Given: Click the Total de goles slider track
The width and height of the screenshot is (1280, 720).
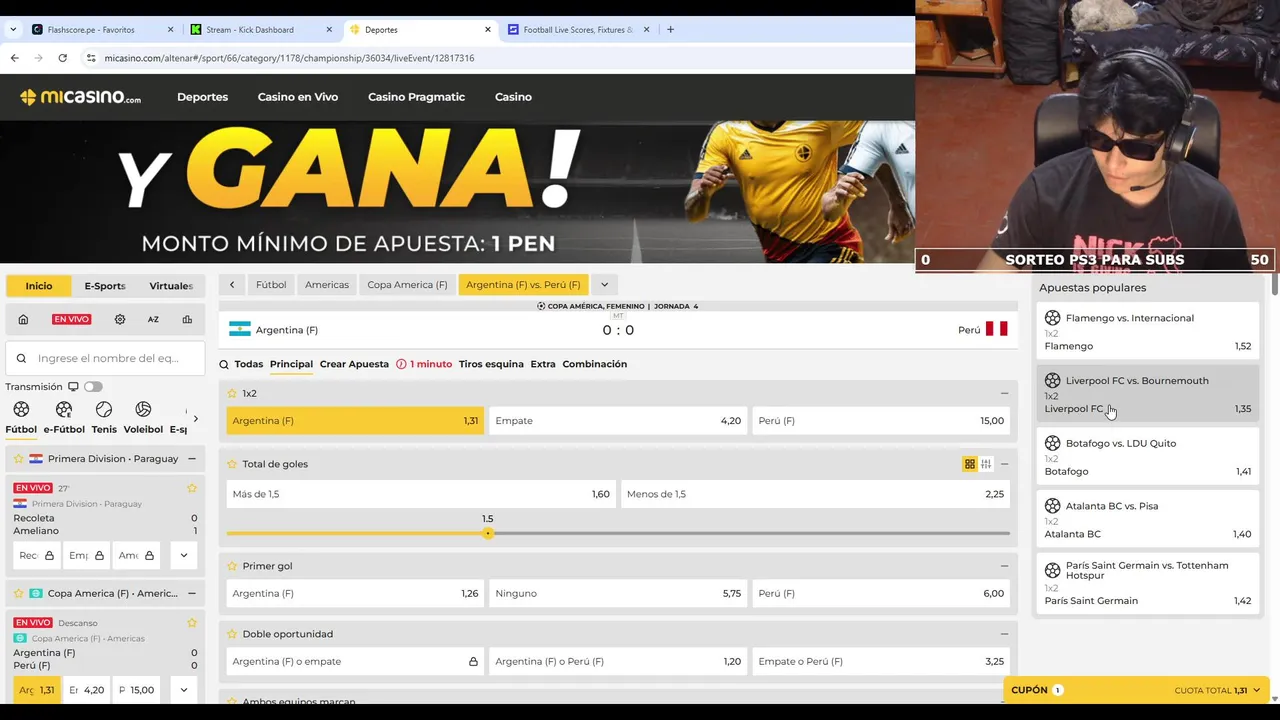Looking at the screenshot, I should (618, 533).
